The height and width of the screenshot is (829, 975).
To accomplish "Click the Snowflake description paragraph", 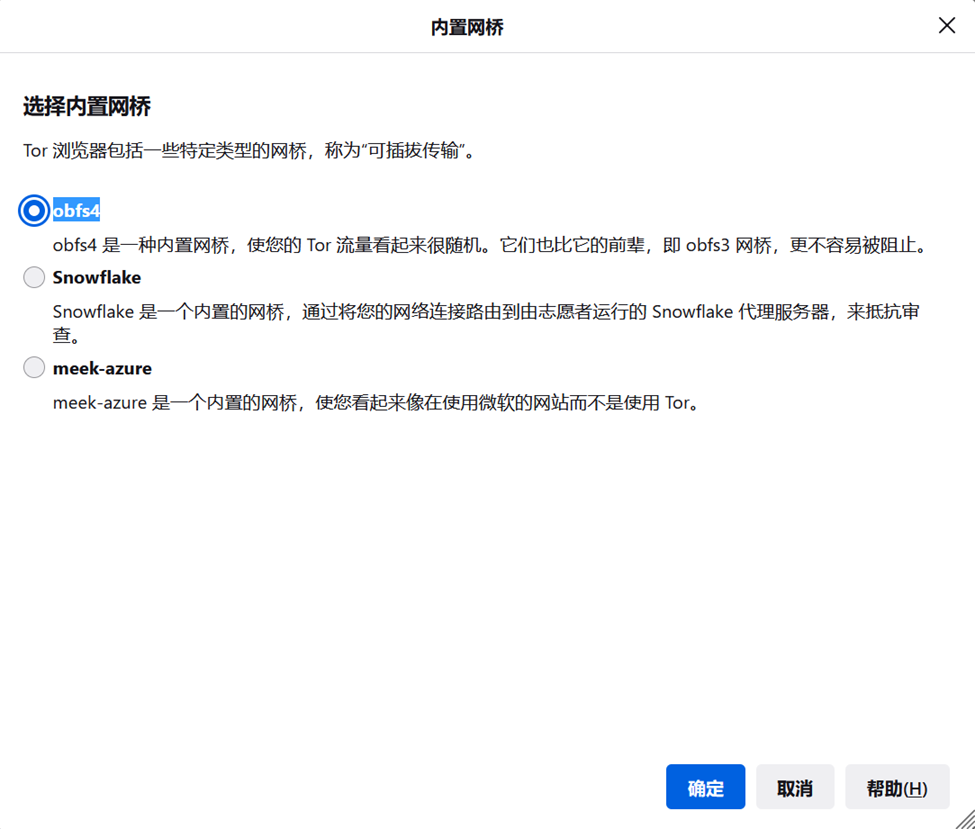I will tap(486, 323).
